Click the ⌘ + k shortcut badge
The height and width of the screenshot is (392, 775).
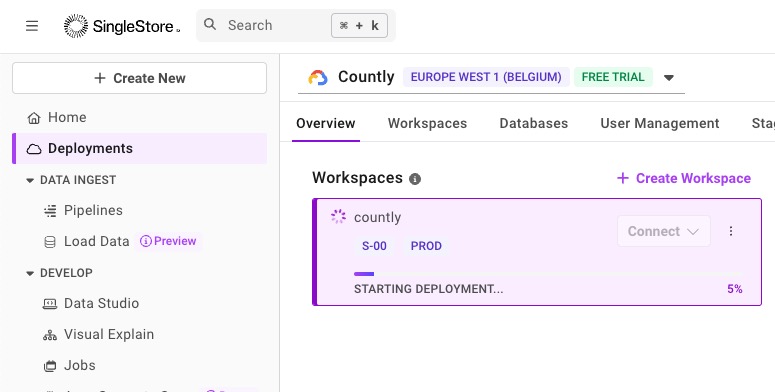359,25
